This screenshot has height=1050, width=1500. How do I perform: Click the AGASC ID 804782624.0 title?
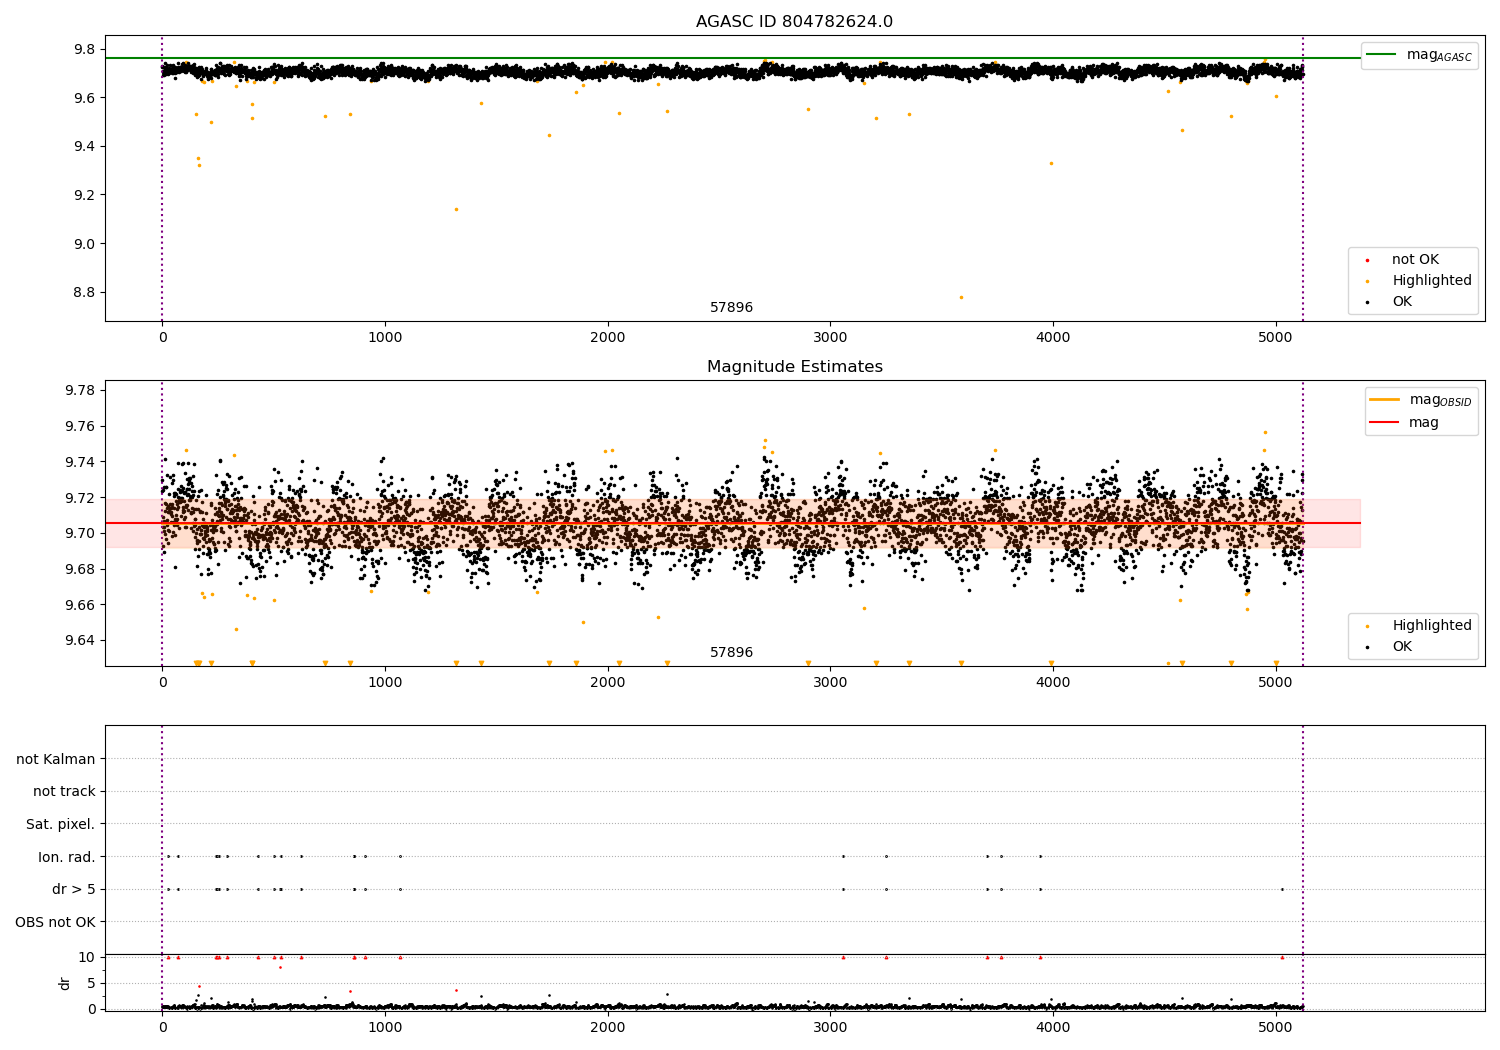(x=794, y=22)
